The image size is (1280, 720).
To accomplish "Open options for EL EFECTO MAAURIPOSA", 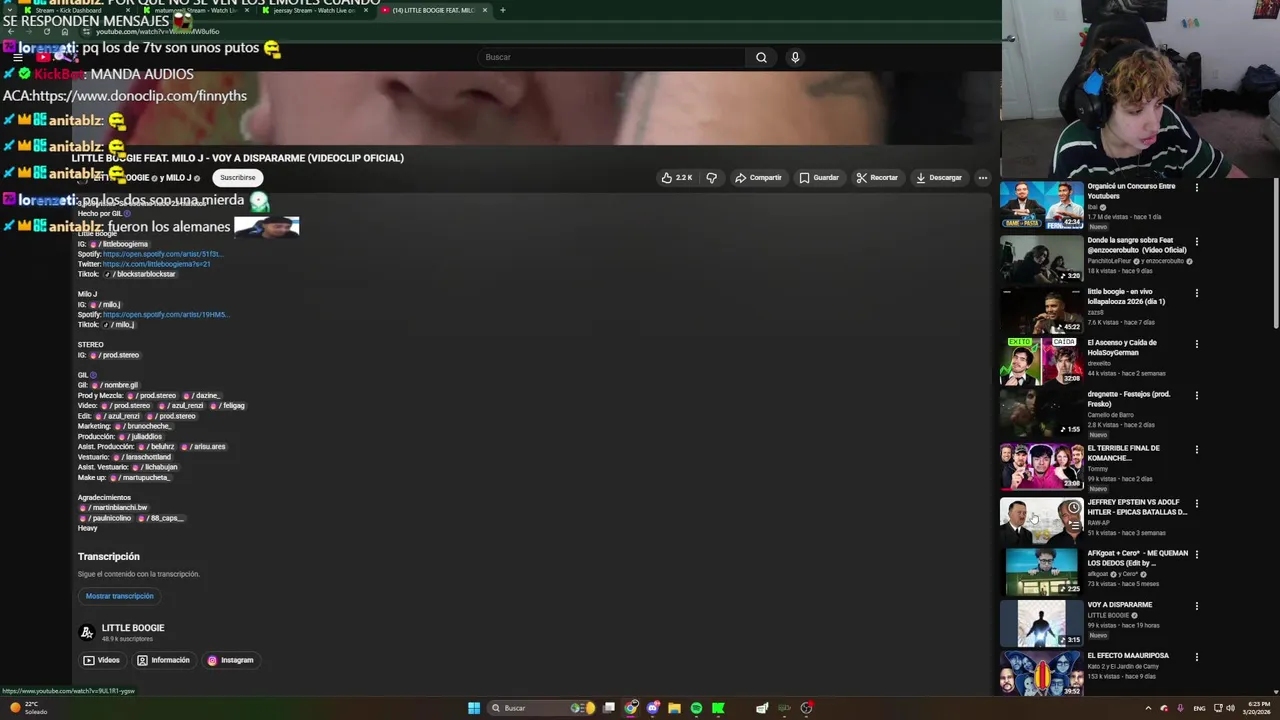I will (x=1196, y=657).
